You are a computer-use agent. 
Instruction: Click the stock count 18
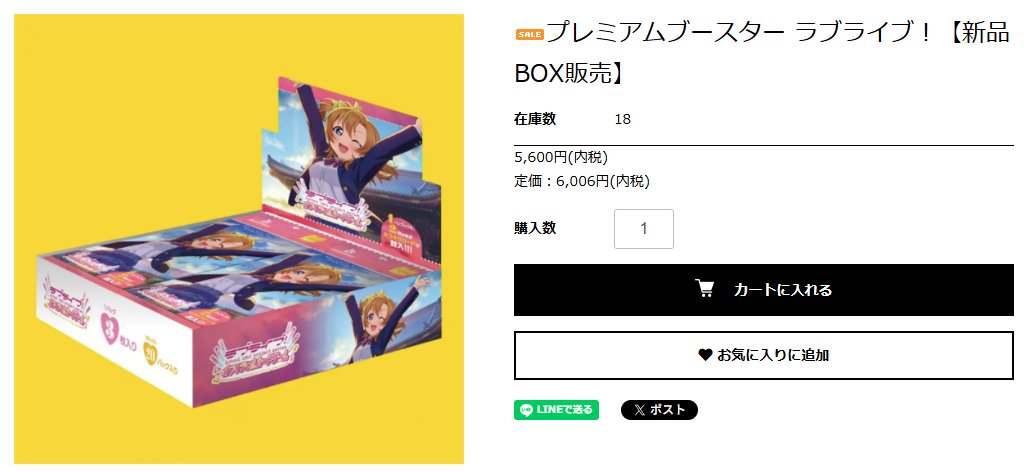[x=623, y=120]
